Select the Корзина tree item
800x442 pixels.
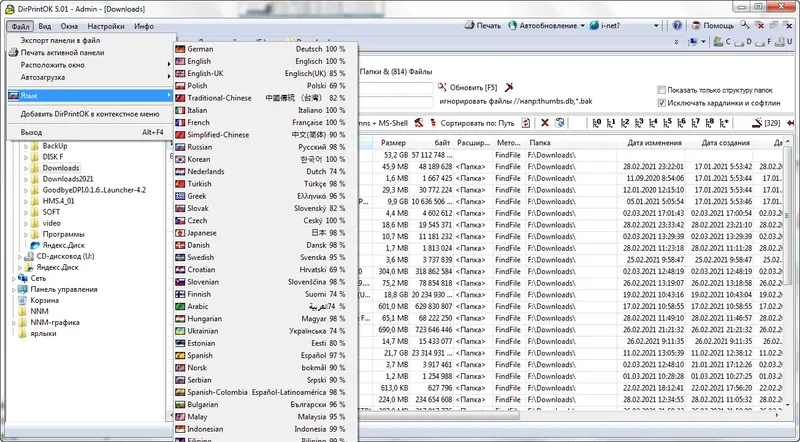click(x=44, y=301)
